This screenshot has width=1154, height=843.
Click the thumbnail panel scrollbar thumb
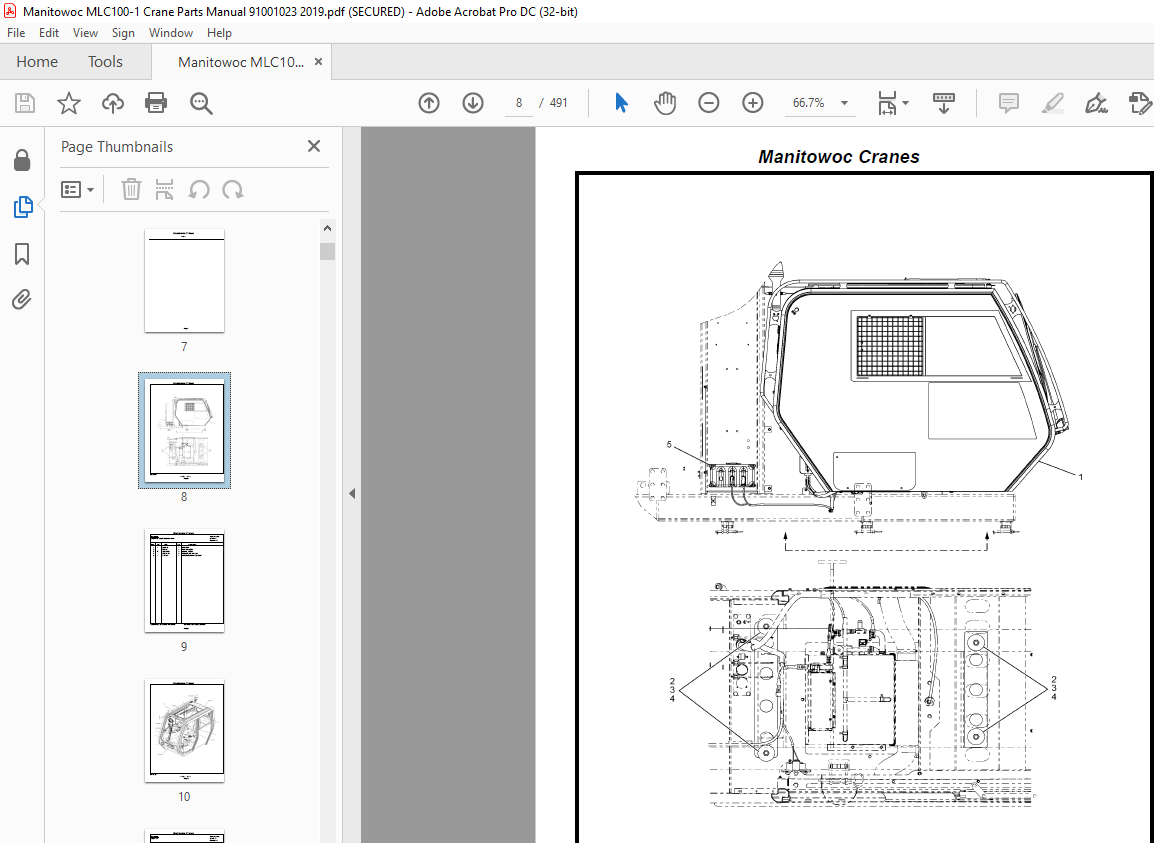tap(328, 251)
